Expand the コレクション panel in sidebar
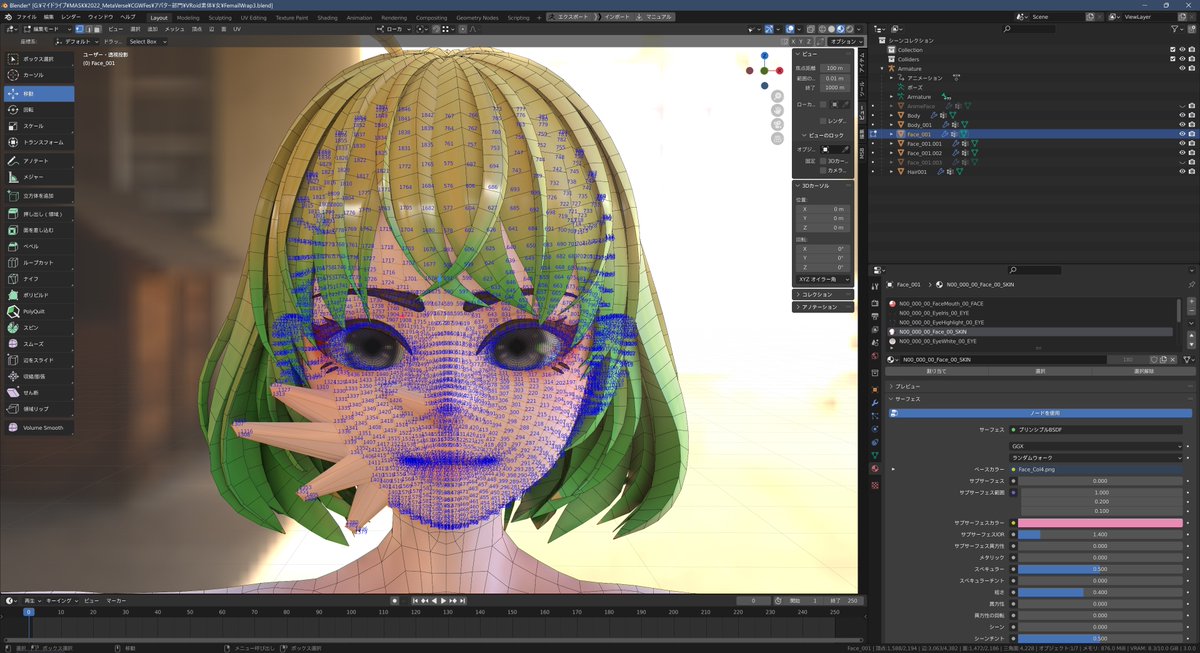 point(822,294)
